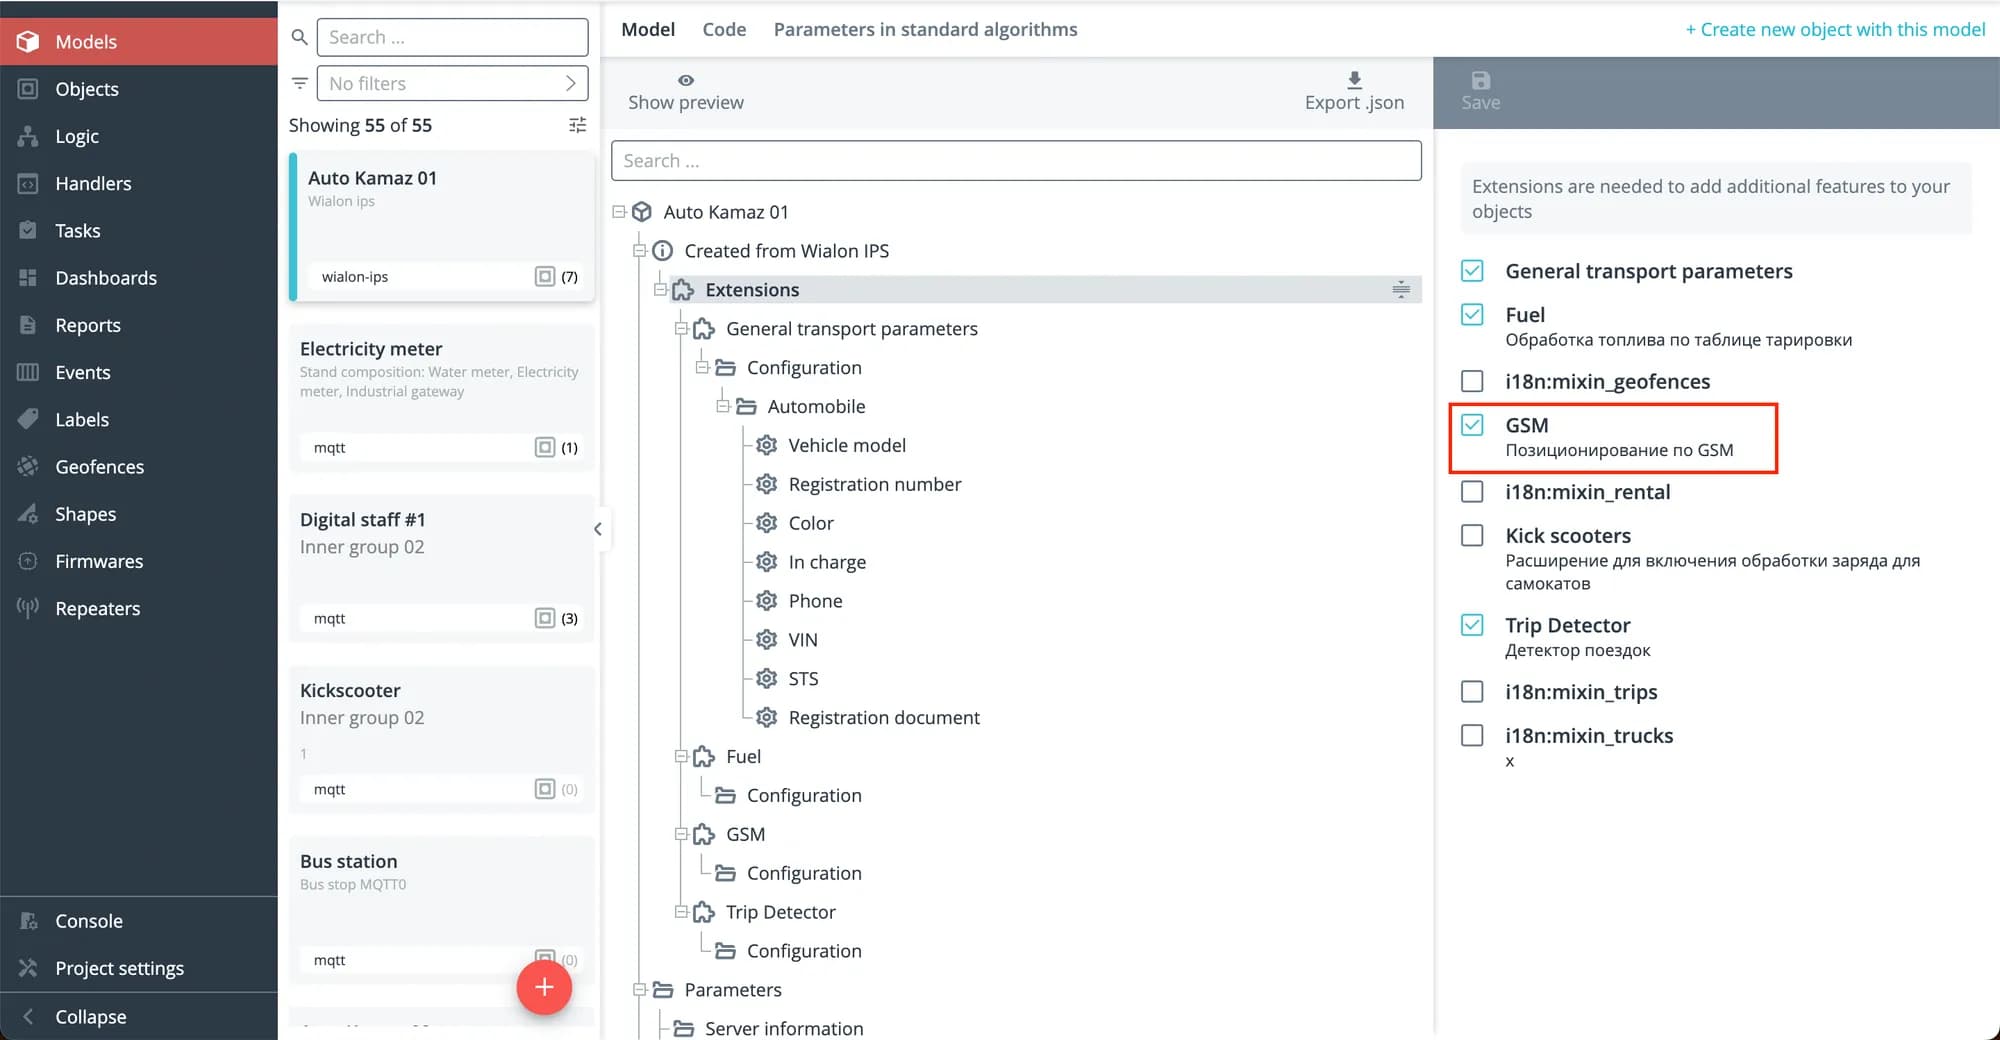Open Project settings in sidebar

point(119,968)
